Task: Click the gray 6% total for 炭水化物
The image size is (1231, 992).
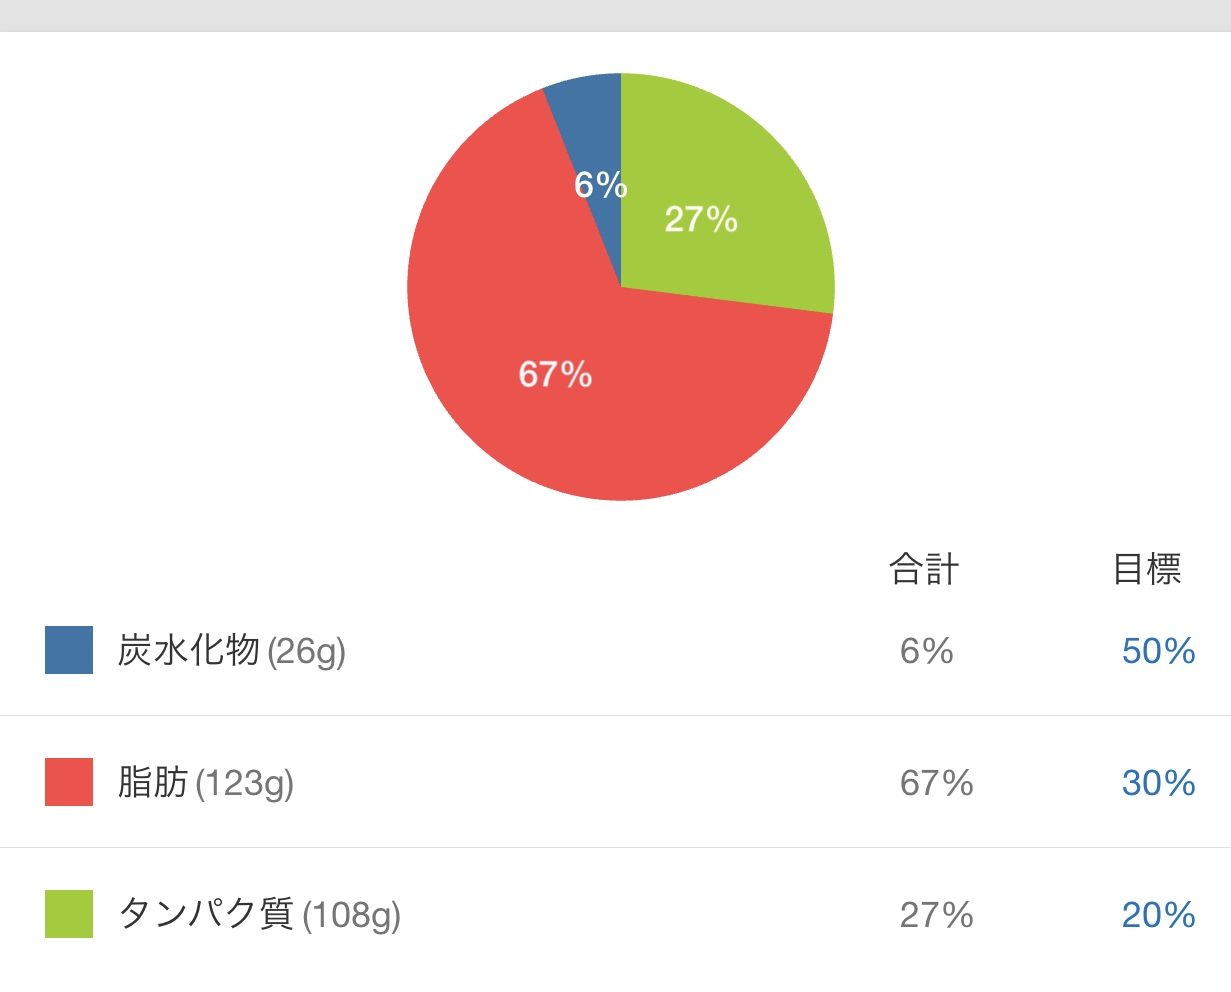Action: (x=927, y=651)
